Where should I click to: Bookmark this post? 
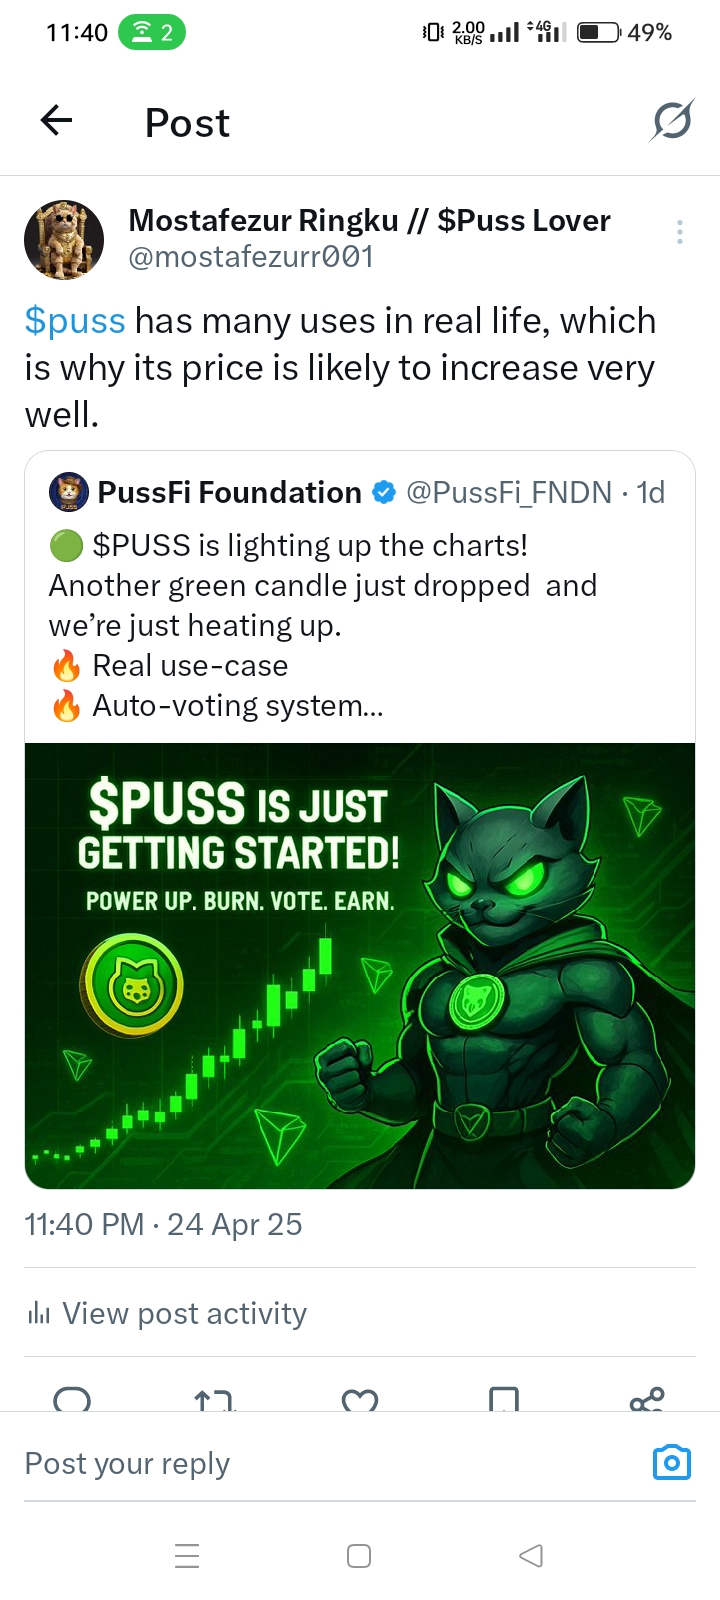coord(504,1399)
